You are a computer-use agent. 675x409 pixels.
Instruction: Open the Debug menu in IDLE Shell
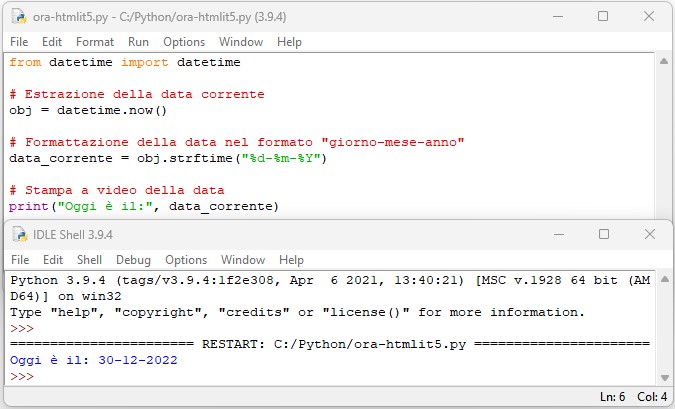click(x=132, y=260)
